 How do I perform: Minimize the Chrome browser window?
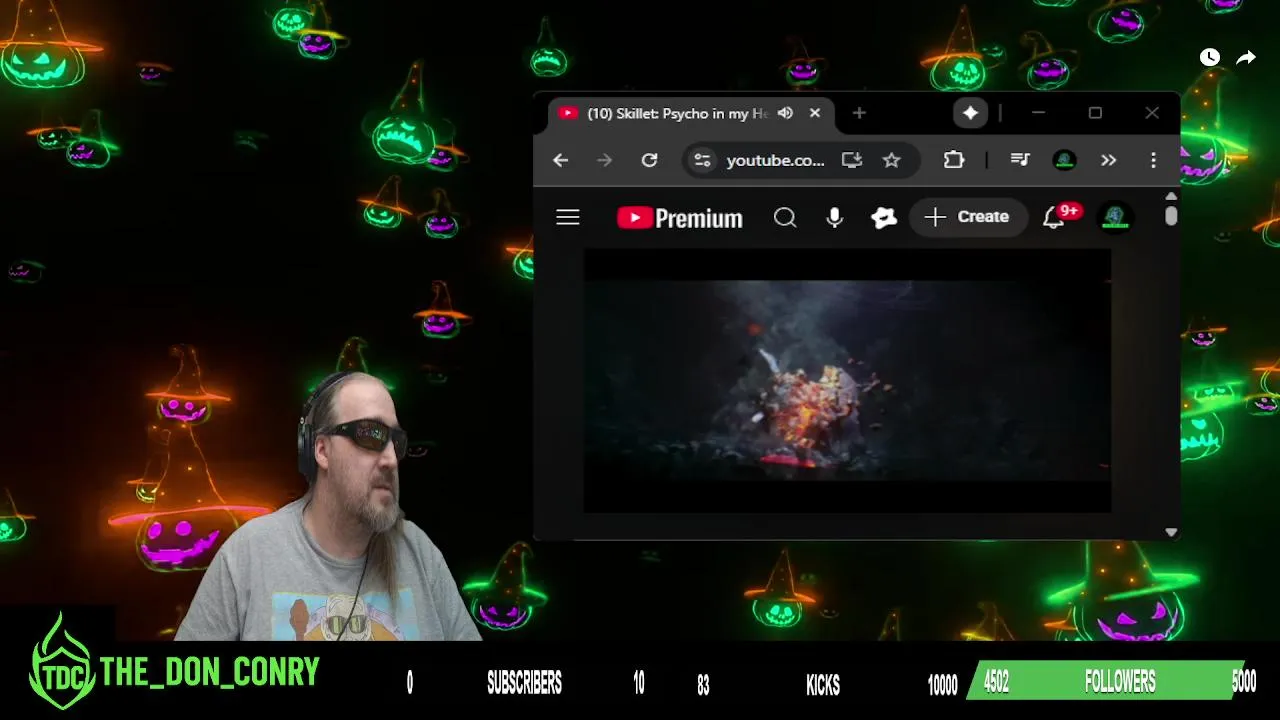click(1038, 113)
